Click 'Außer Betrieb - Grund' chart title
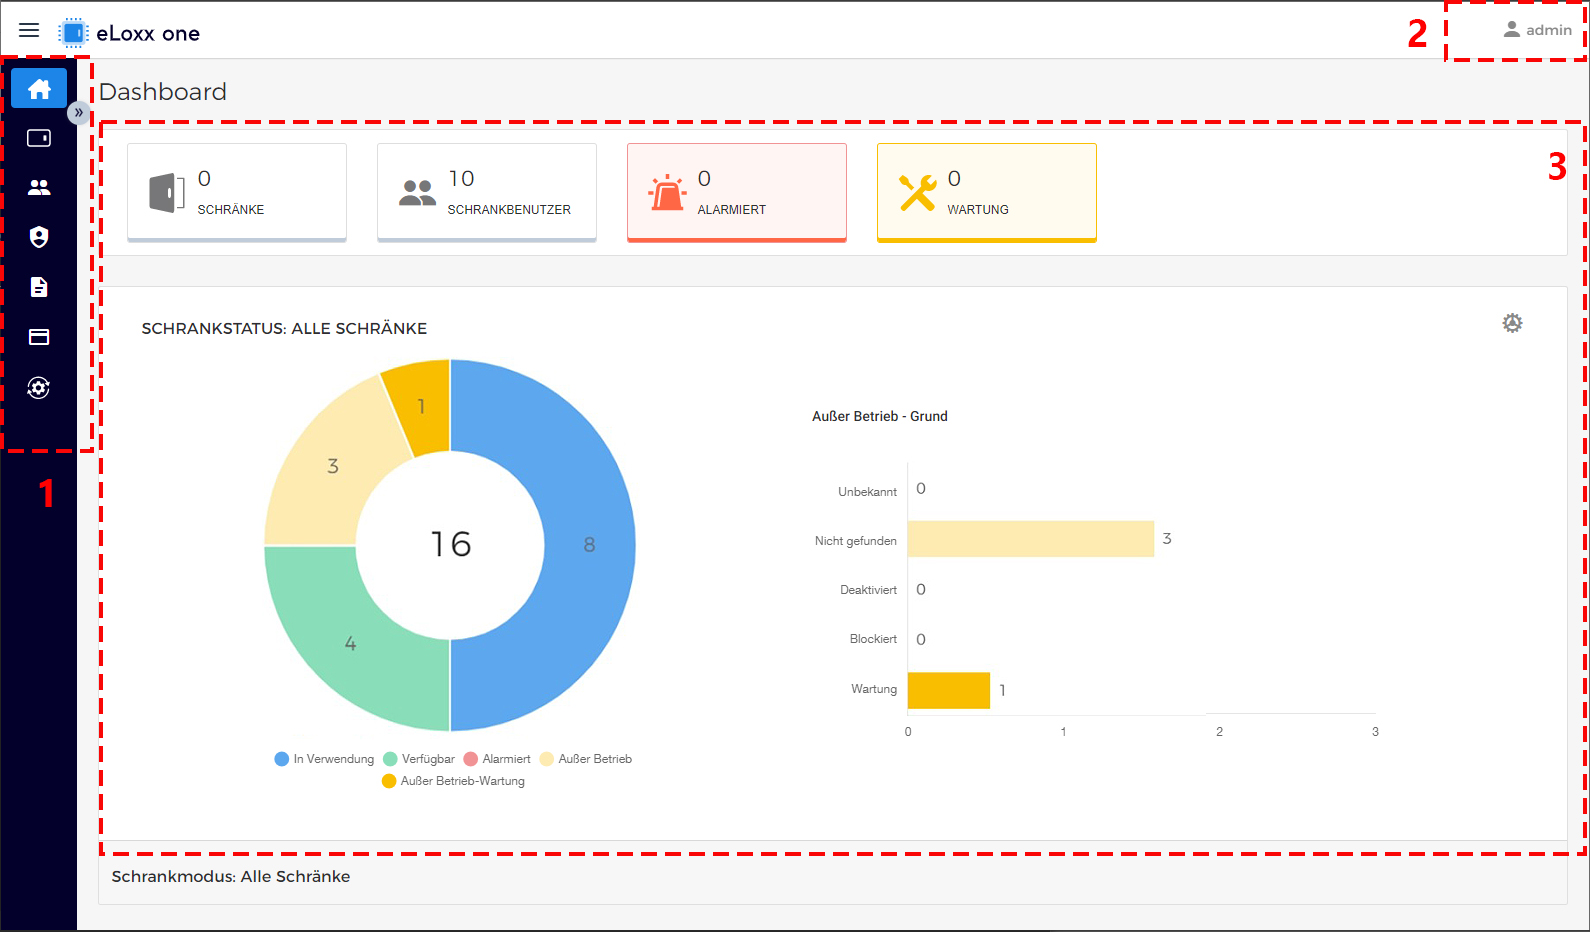This screenshot has width=1590, height=932. 880,416
